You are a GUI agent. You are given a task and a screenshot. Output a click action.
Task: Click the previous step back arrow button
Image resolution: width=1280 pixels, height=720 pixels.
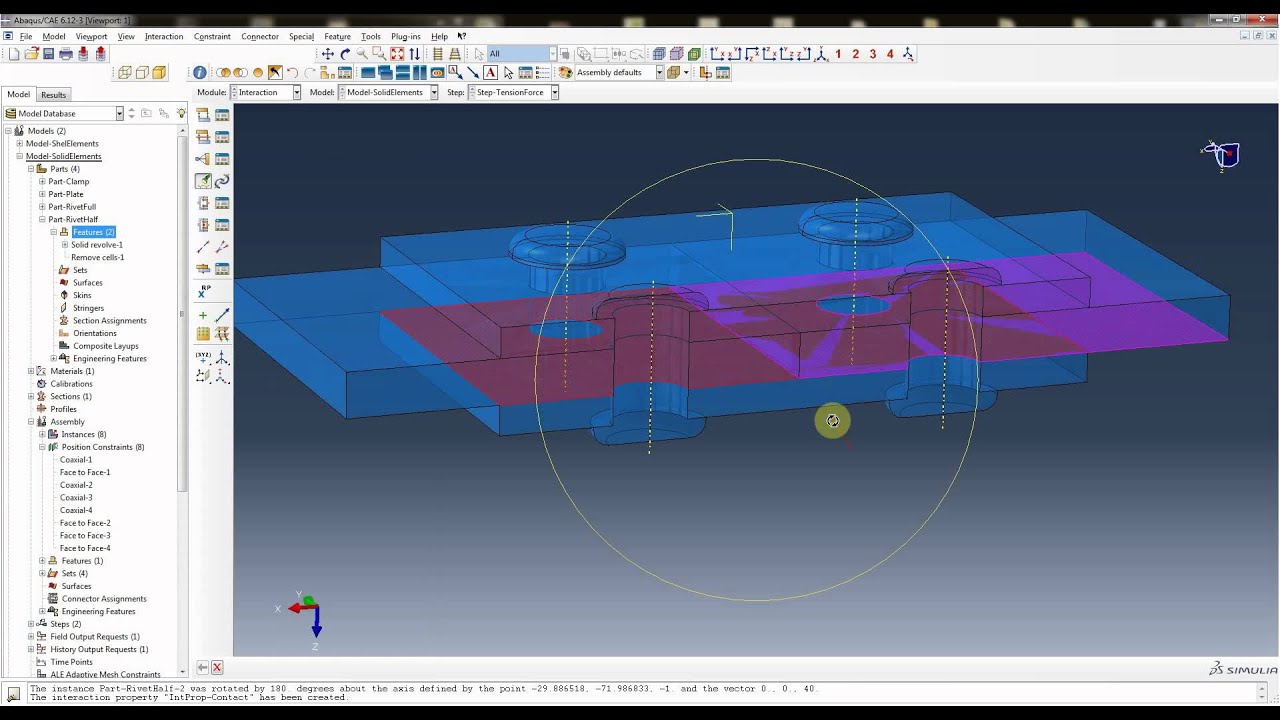[x=202, y=667]
